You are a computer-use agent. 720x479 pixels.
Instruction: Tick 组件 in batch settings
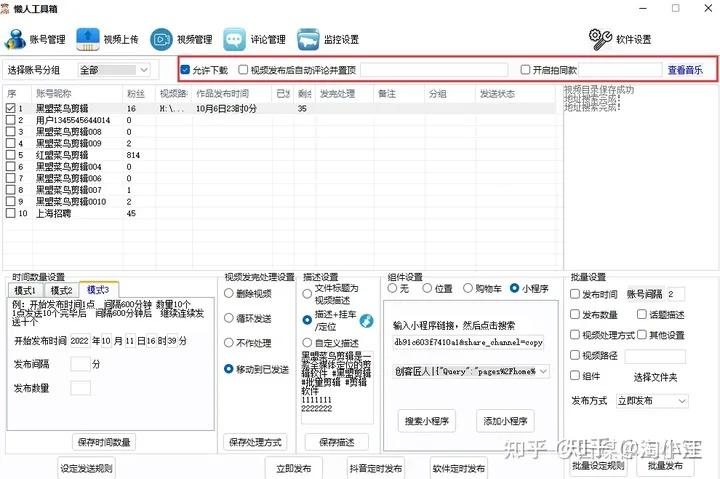point(574,376)
